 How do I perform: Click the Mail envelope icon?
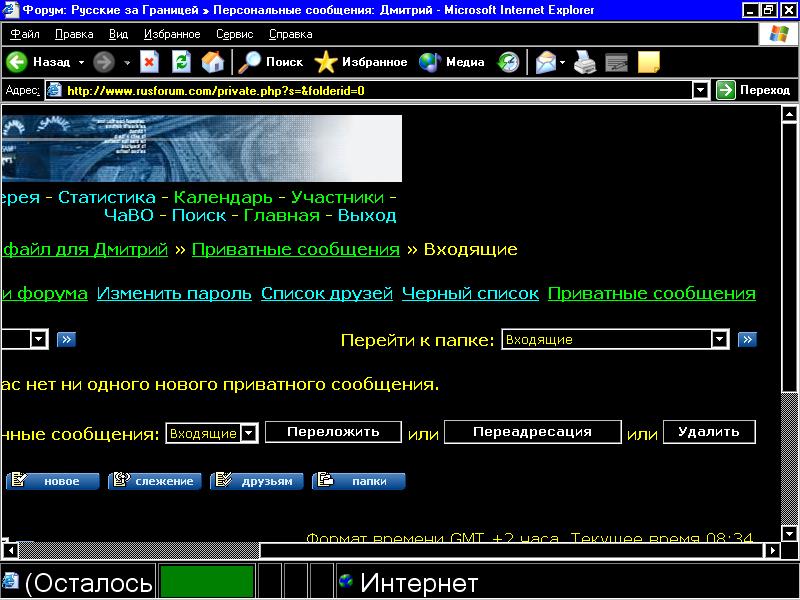tap(545, 62)
